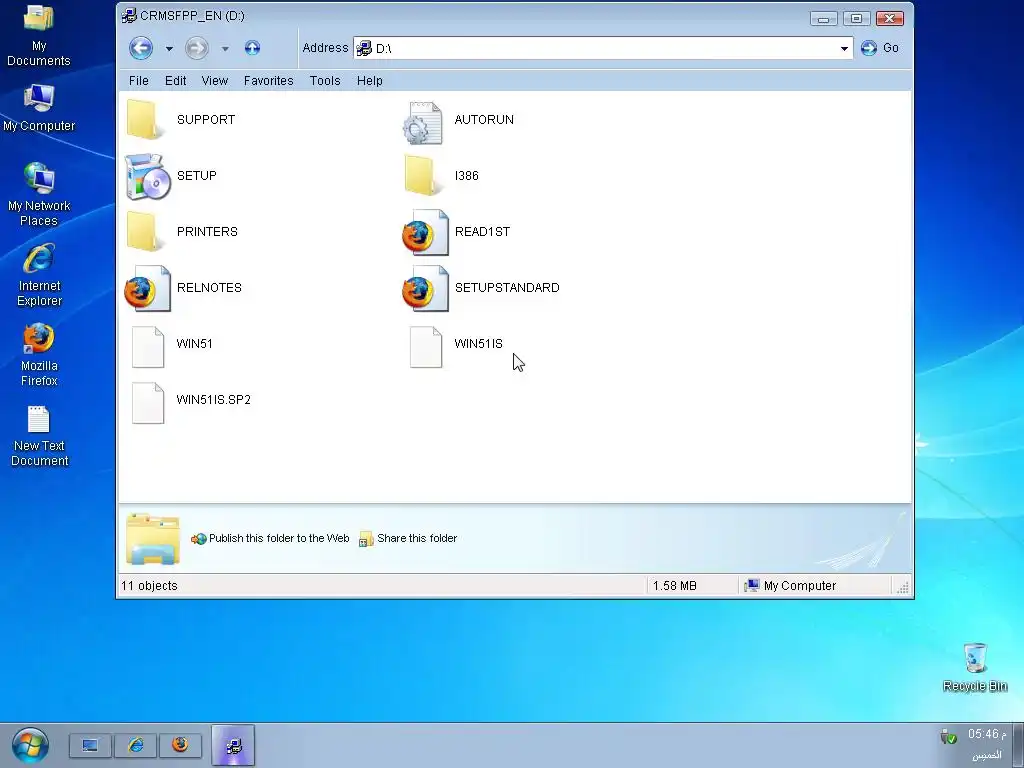Viewport: 1024px width, 768px height.
Task: Click the taskbar clock showing 05:46
Action: click(986, 734)
